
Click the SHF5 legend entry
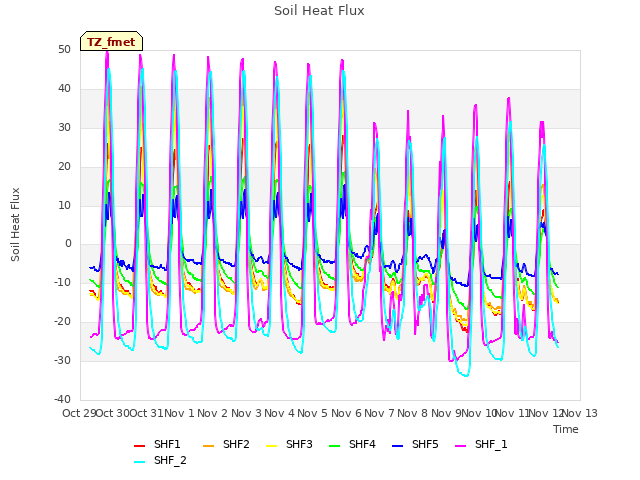pos(415,444)
